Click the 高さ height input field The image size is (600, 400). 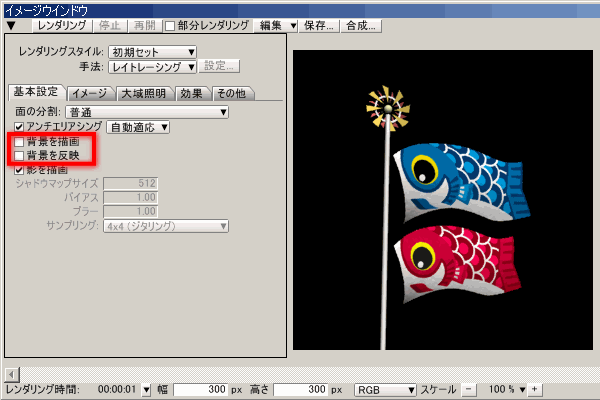coord(301,390)
